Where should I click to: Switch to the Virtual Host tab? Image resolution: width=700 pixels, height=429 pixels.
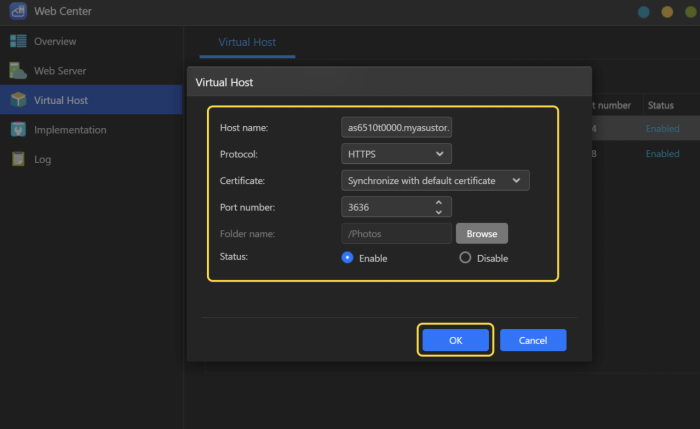[x=247, y=42]
